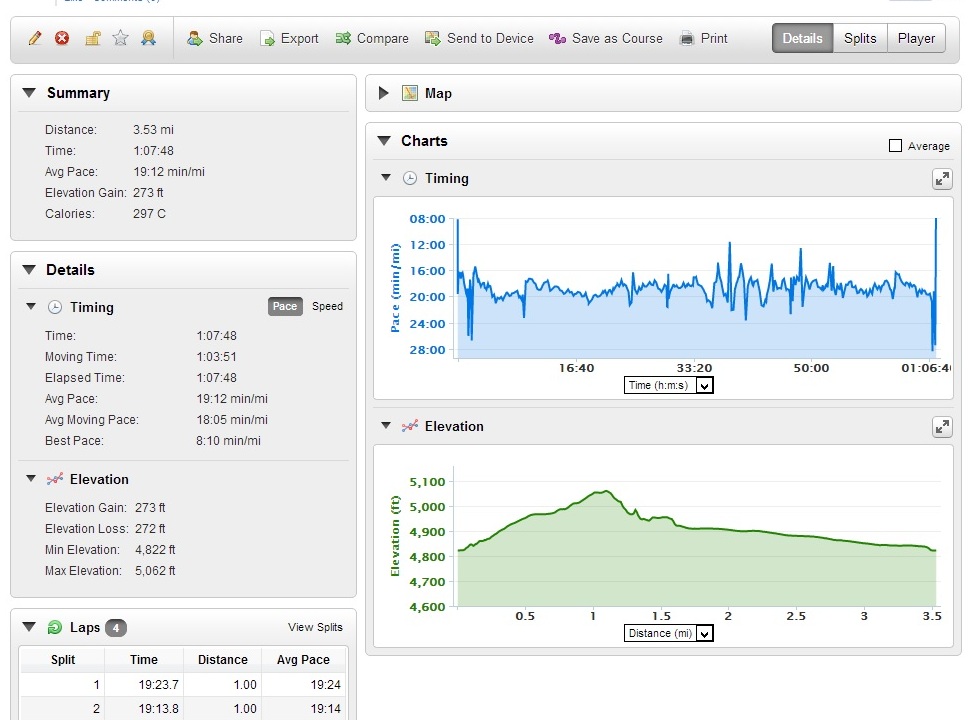This screenshot has height=720, width=979.
Task: Click the Print toolbar button
Action: (x=703, y=39)
